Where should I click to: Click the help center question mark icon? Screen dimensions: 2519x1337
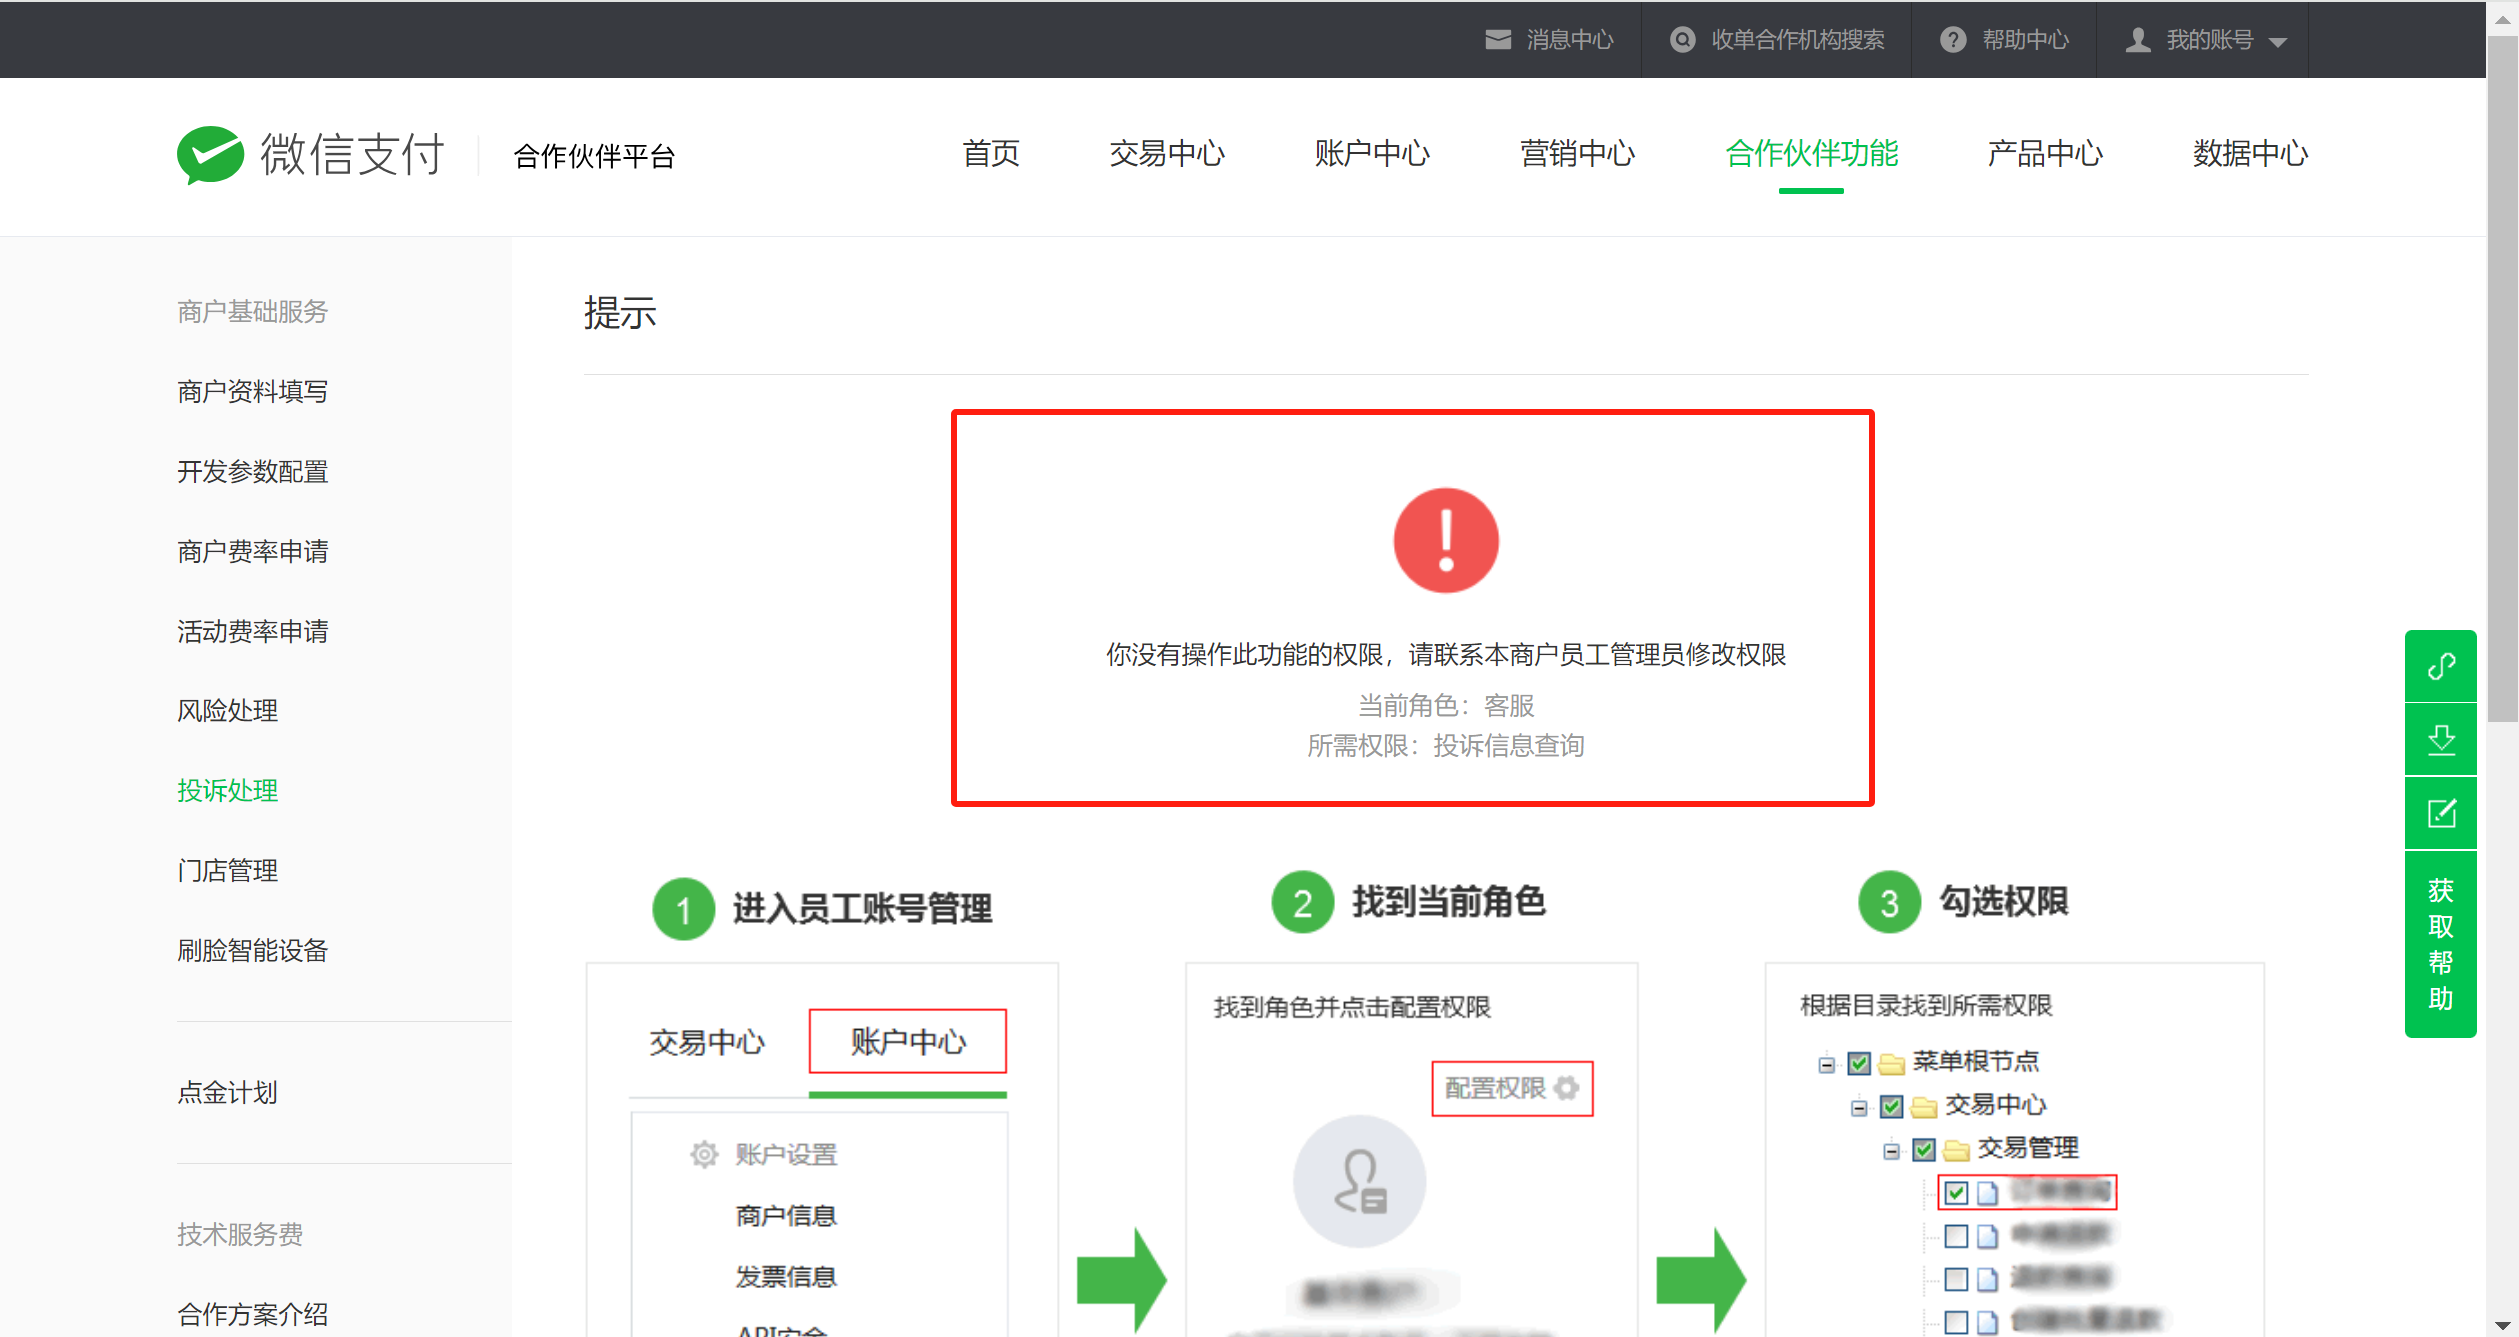point(1952,39)
